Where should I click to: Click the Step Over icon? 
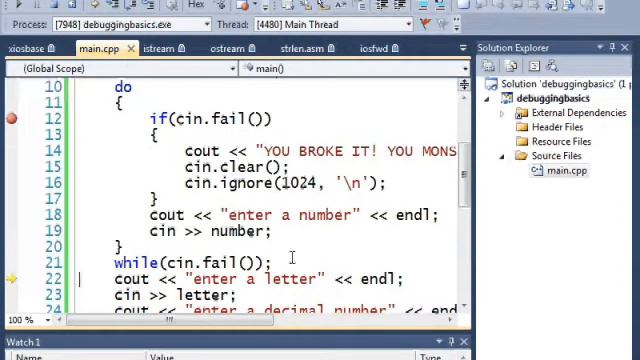pos(131,4)
